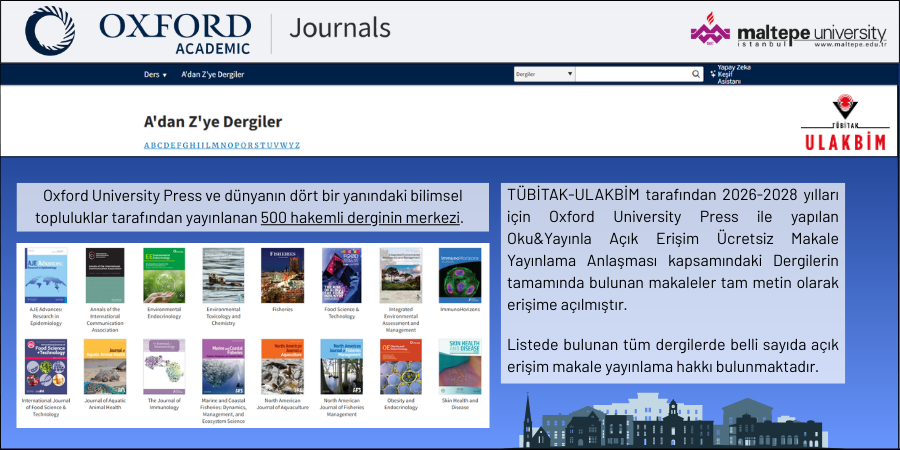This screenshot has width=900, height=450.
Task: Open the Environmental Endocrinology cover image
Action: click(164, 276)
